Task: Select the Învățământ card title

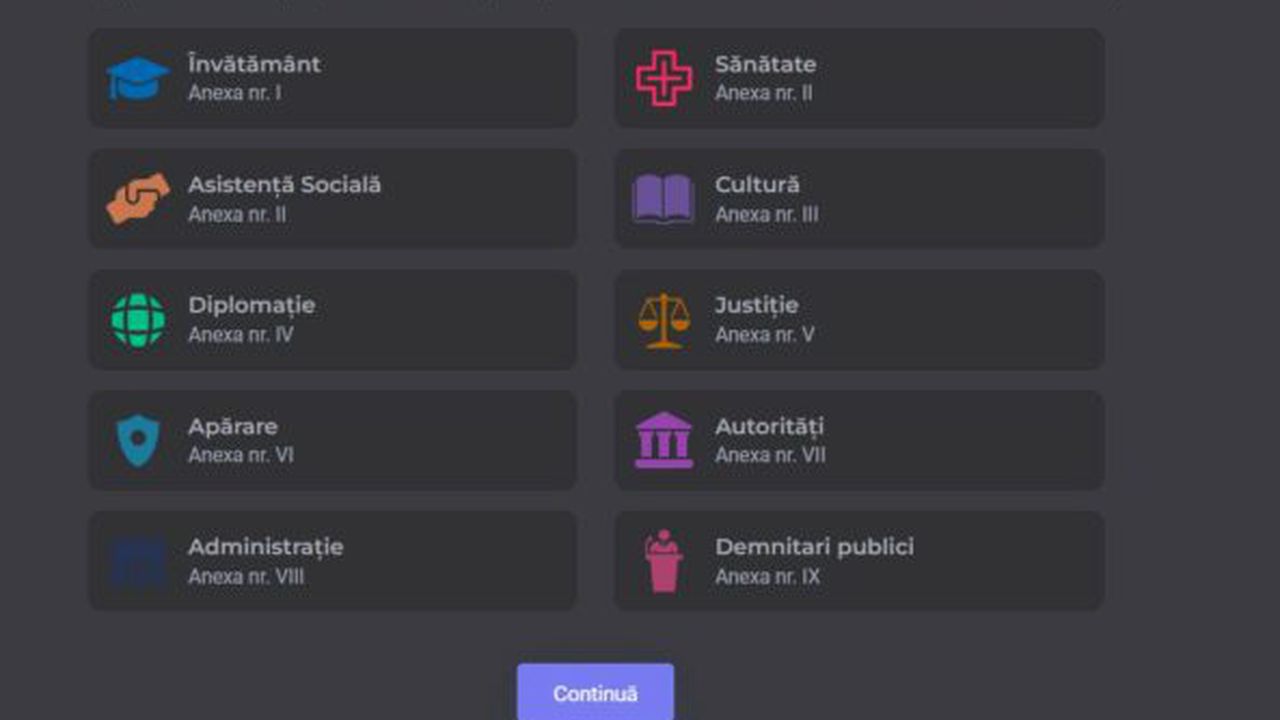Action: [254, 64]
